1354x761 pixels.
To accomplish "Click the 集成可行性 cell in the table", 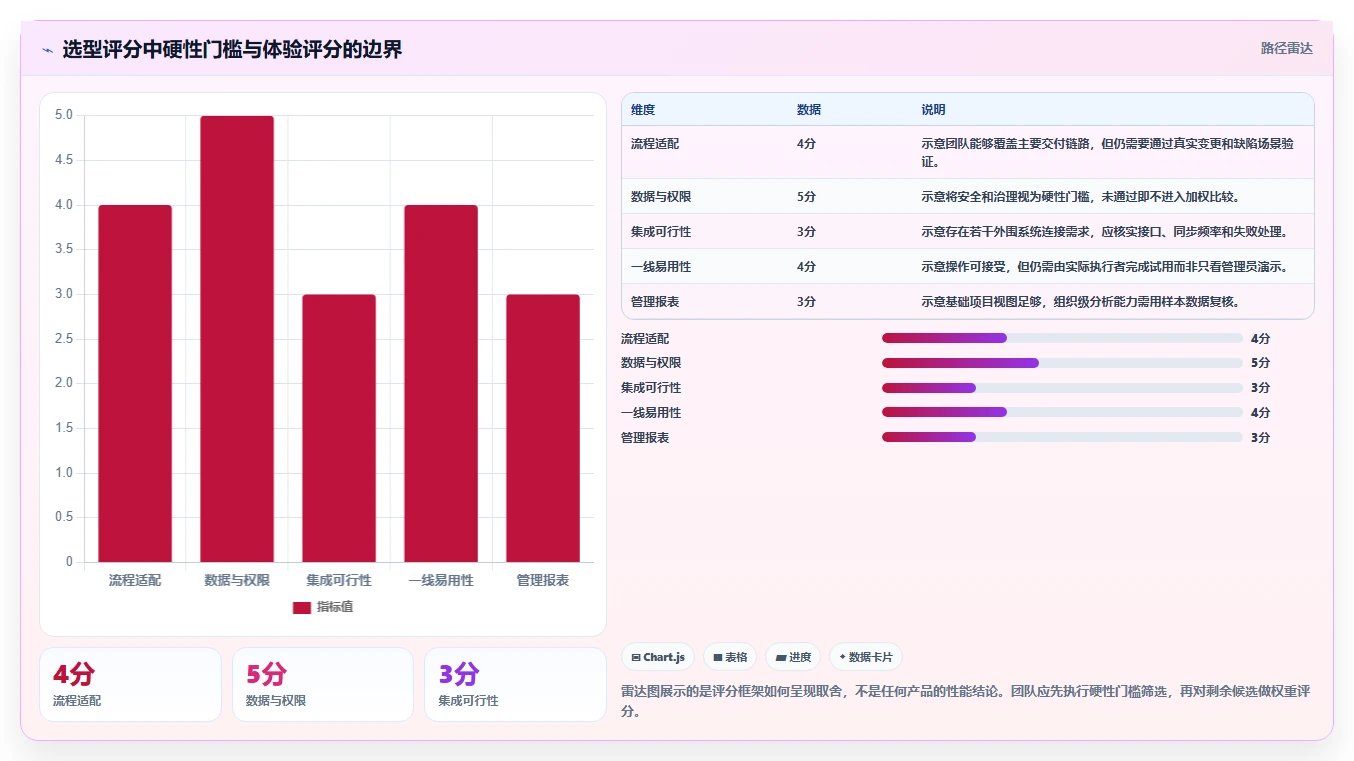I will click(x=661, y=232).
